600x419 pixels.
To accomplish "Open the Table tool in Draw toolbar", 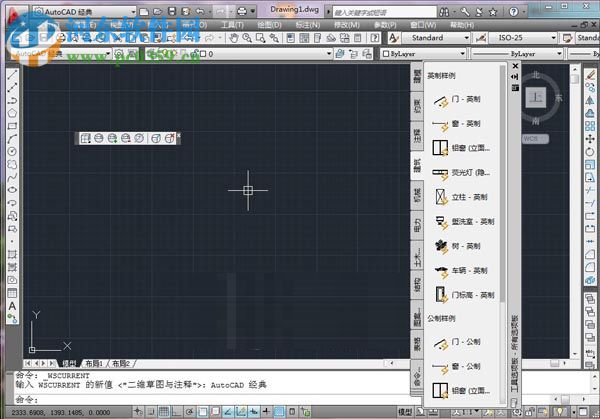I will click(12, 293).
